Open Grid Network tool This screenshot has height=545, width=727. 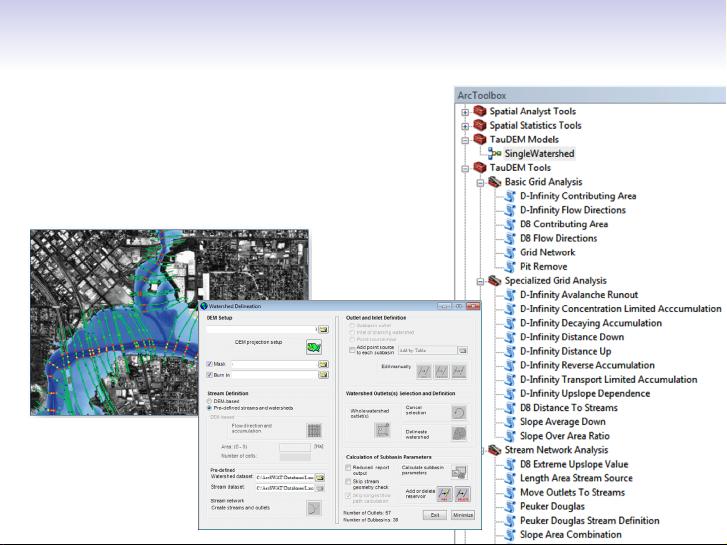coord(547,252)
